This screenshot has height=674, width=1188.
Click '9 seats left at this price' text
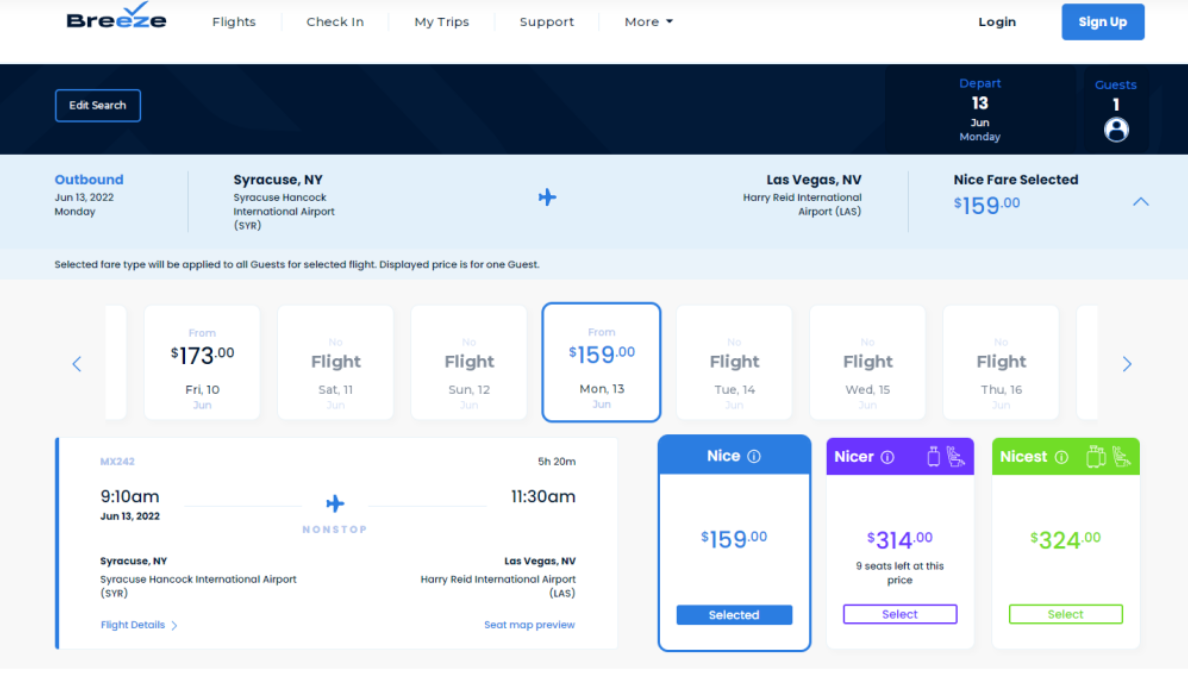[900, 573]
